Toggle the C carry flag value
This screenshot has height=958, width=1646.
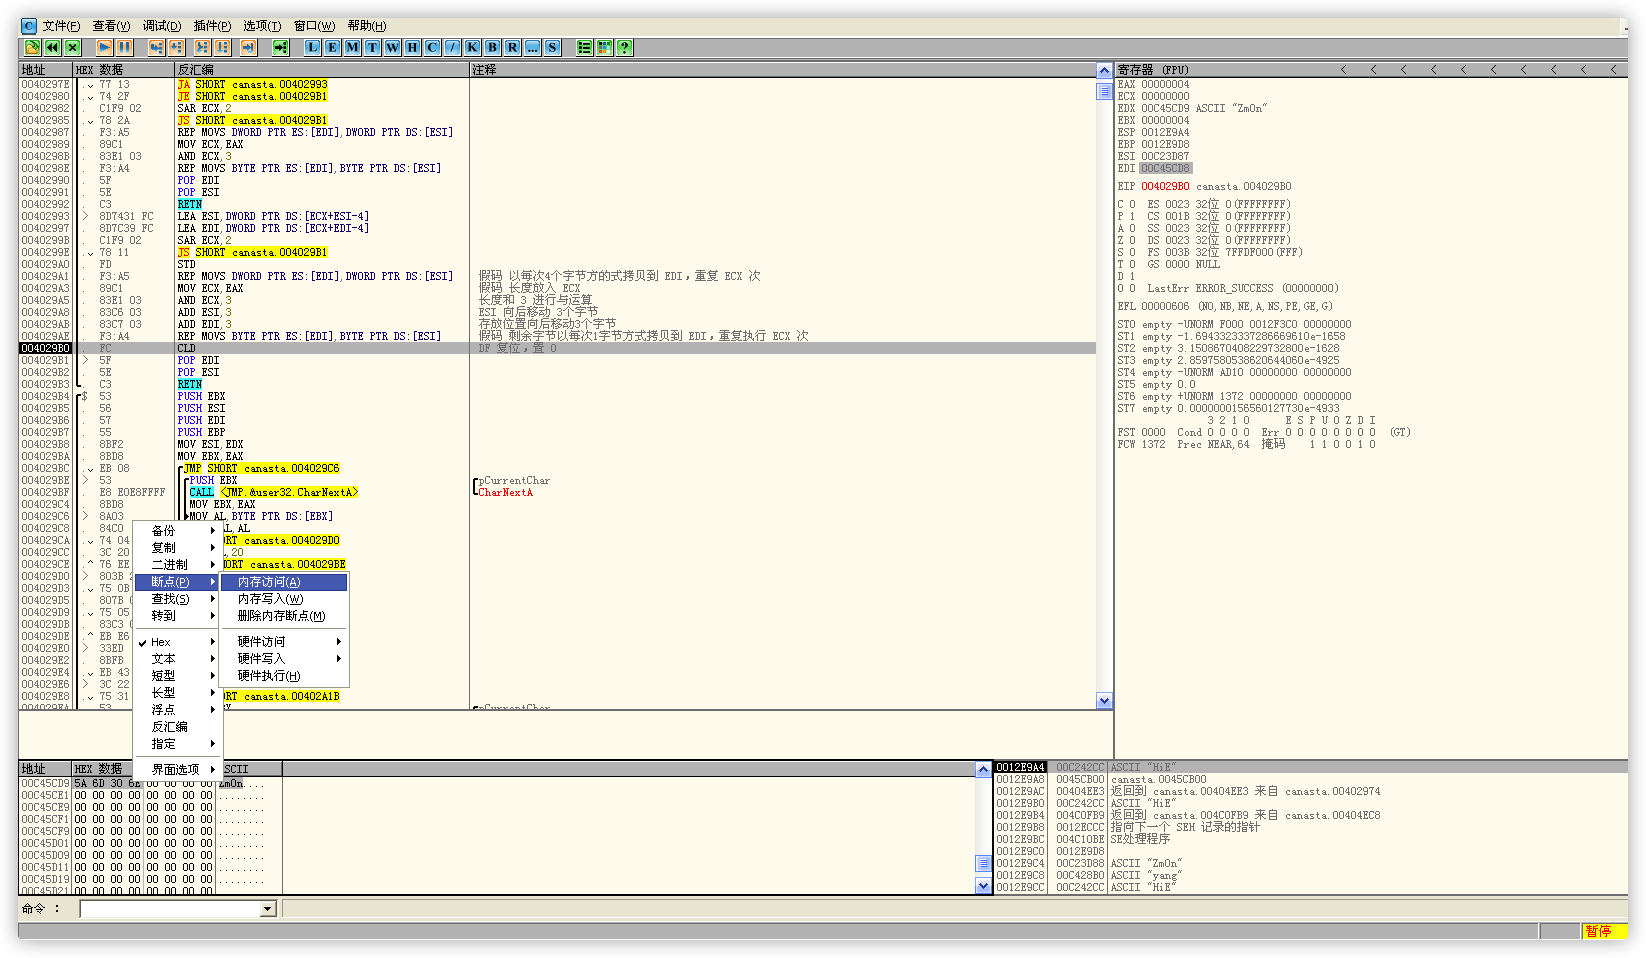1132,204
